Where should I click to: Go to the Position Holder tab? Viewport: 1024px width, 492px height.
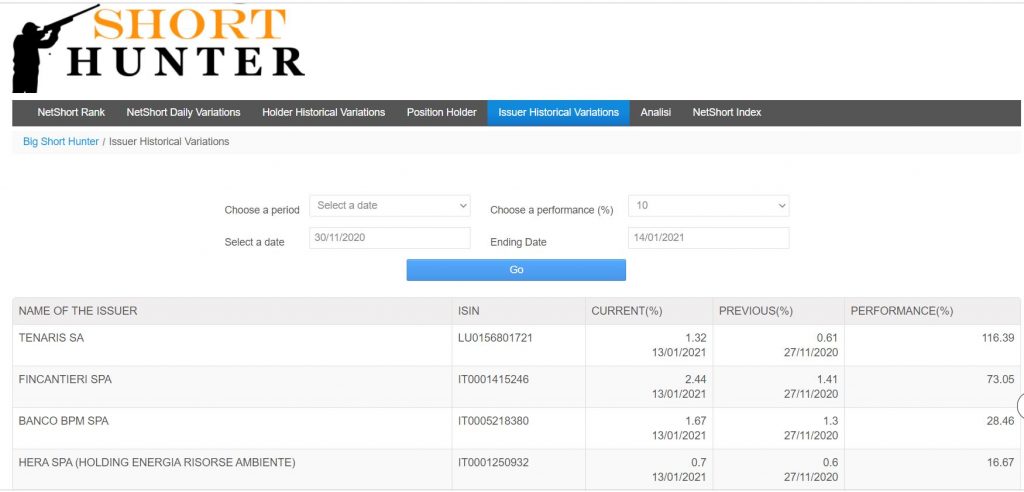pyautogui.click(x=441, y=112)
